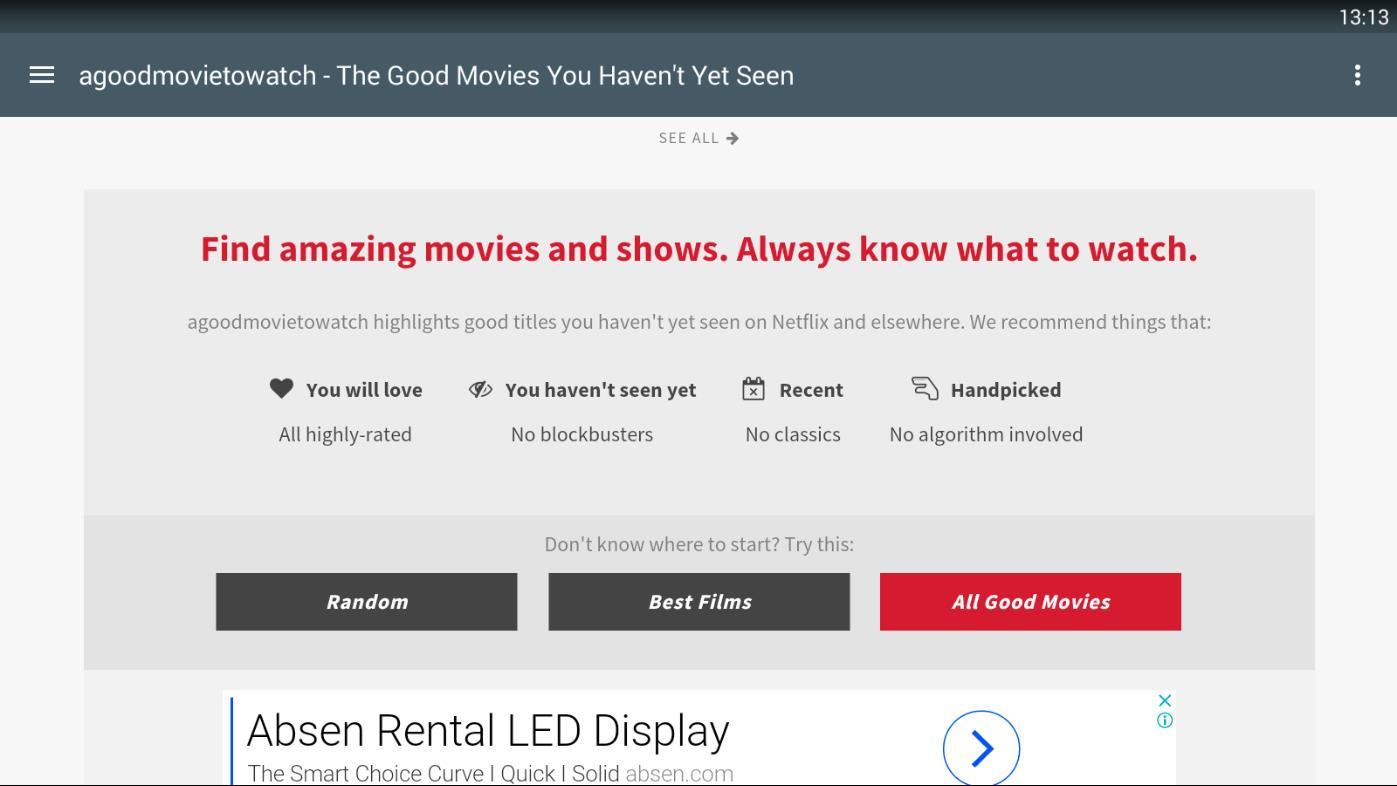
Task: Open All Good Movies button
Action: click(x=1030, y=602)
